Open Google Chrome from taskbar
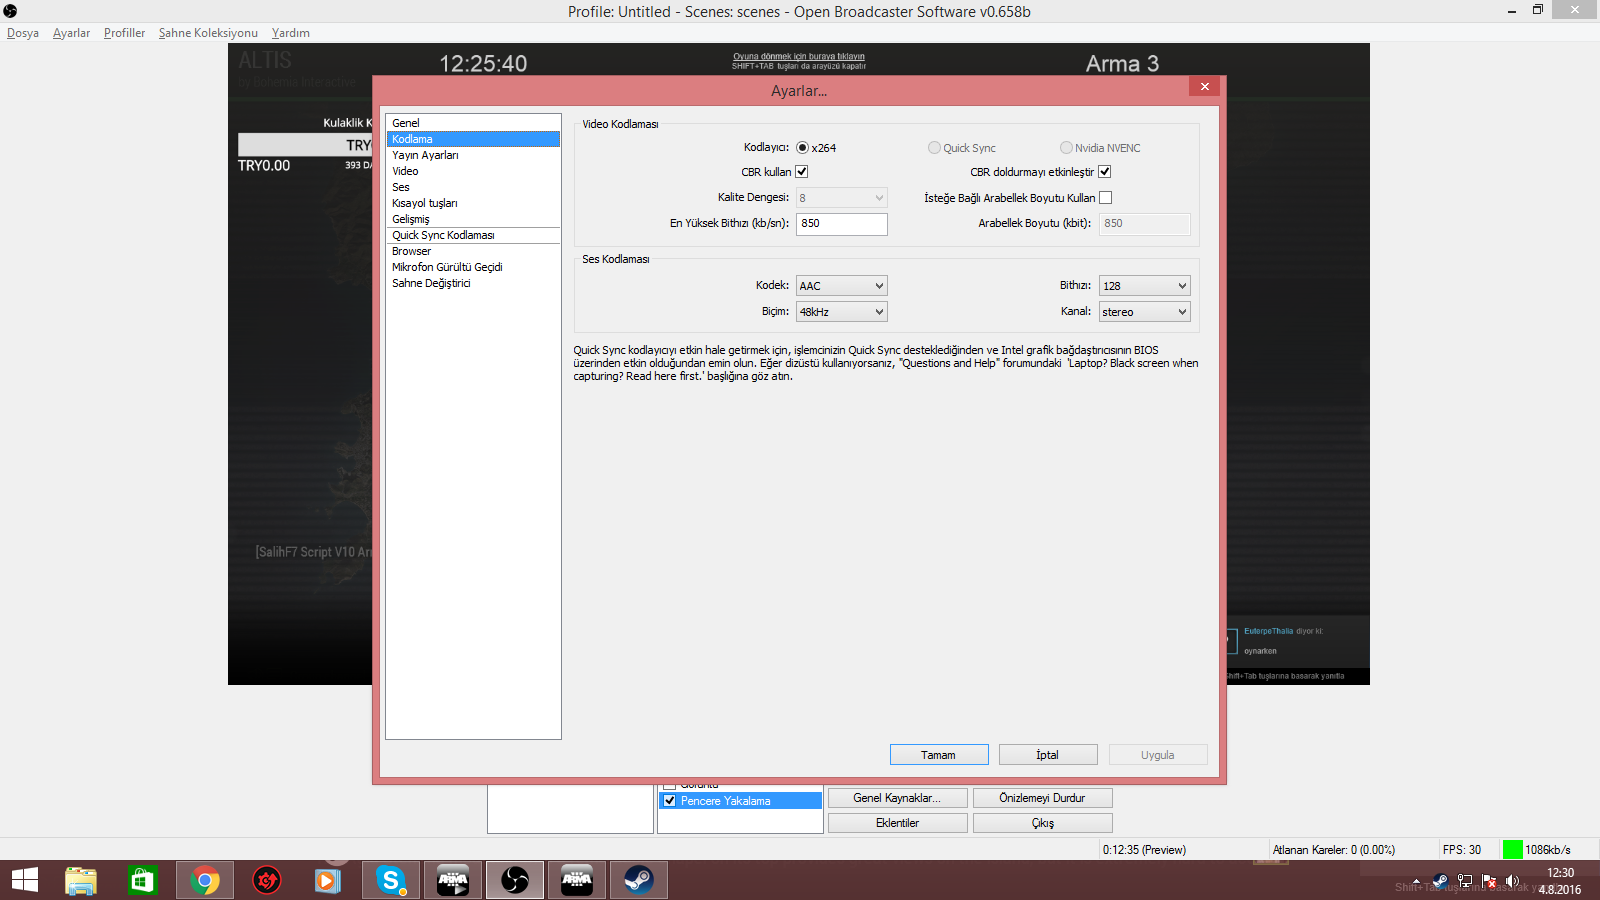This screenshot has width=1600, height=900. click(x=205, y=880)
